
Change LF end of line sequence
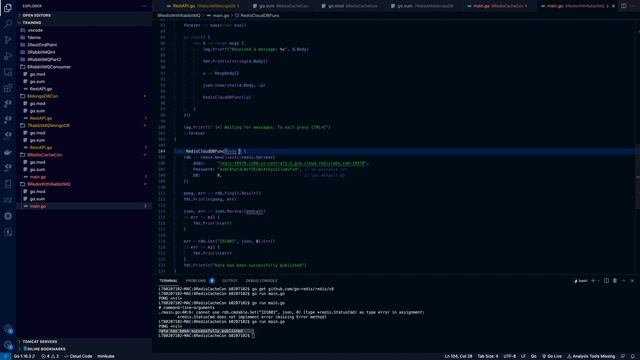click(523, 356)
